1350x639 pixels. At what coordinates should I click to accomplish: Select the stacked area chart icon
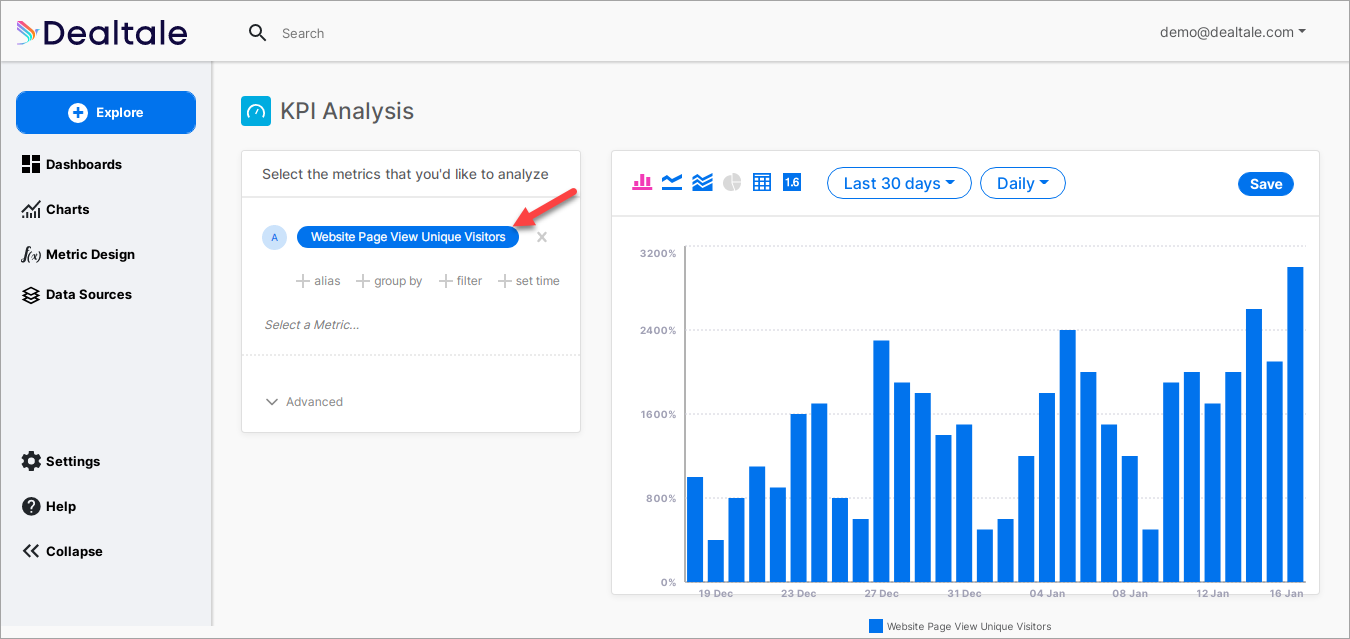pos(702,182)
